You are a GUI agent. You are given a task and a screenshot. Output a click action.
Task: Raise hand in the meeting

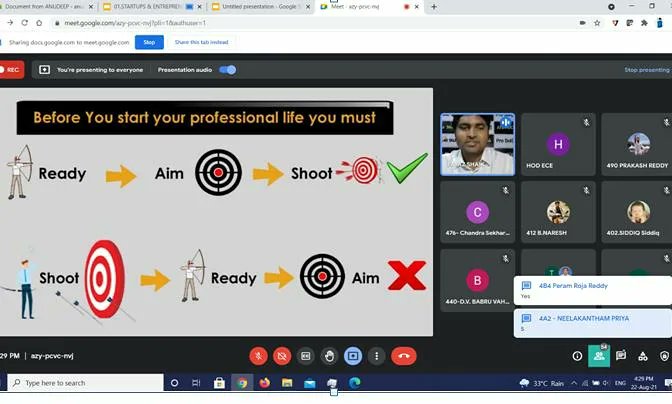(329, 356)
